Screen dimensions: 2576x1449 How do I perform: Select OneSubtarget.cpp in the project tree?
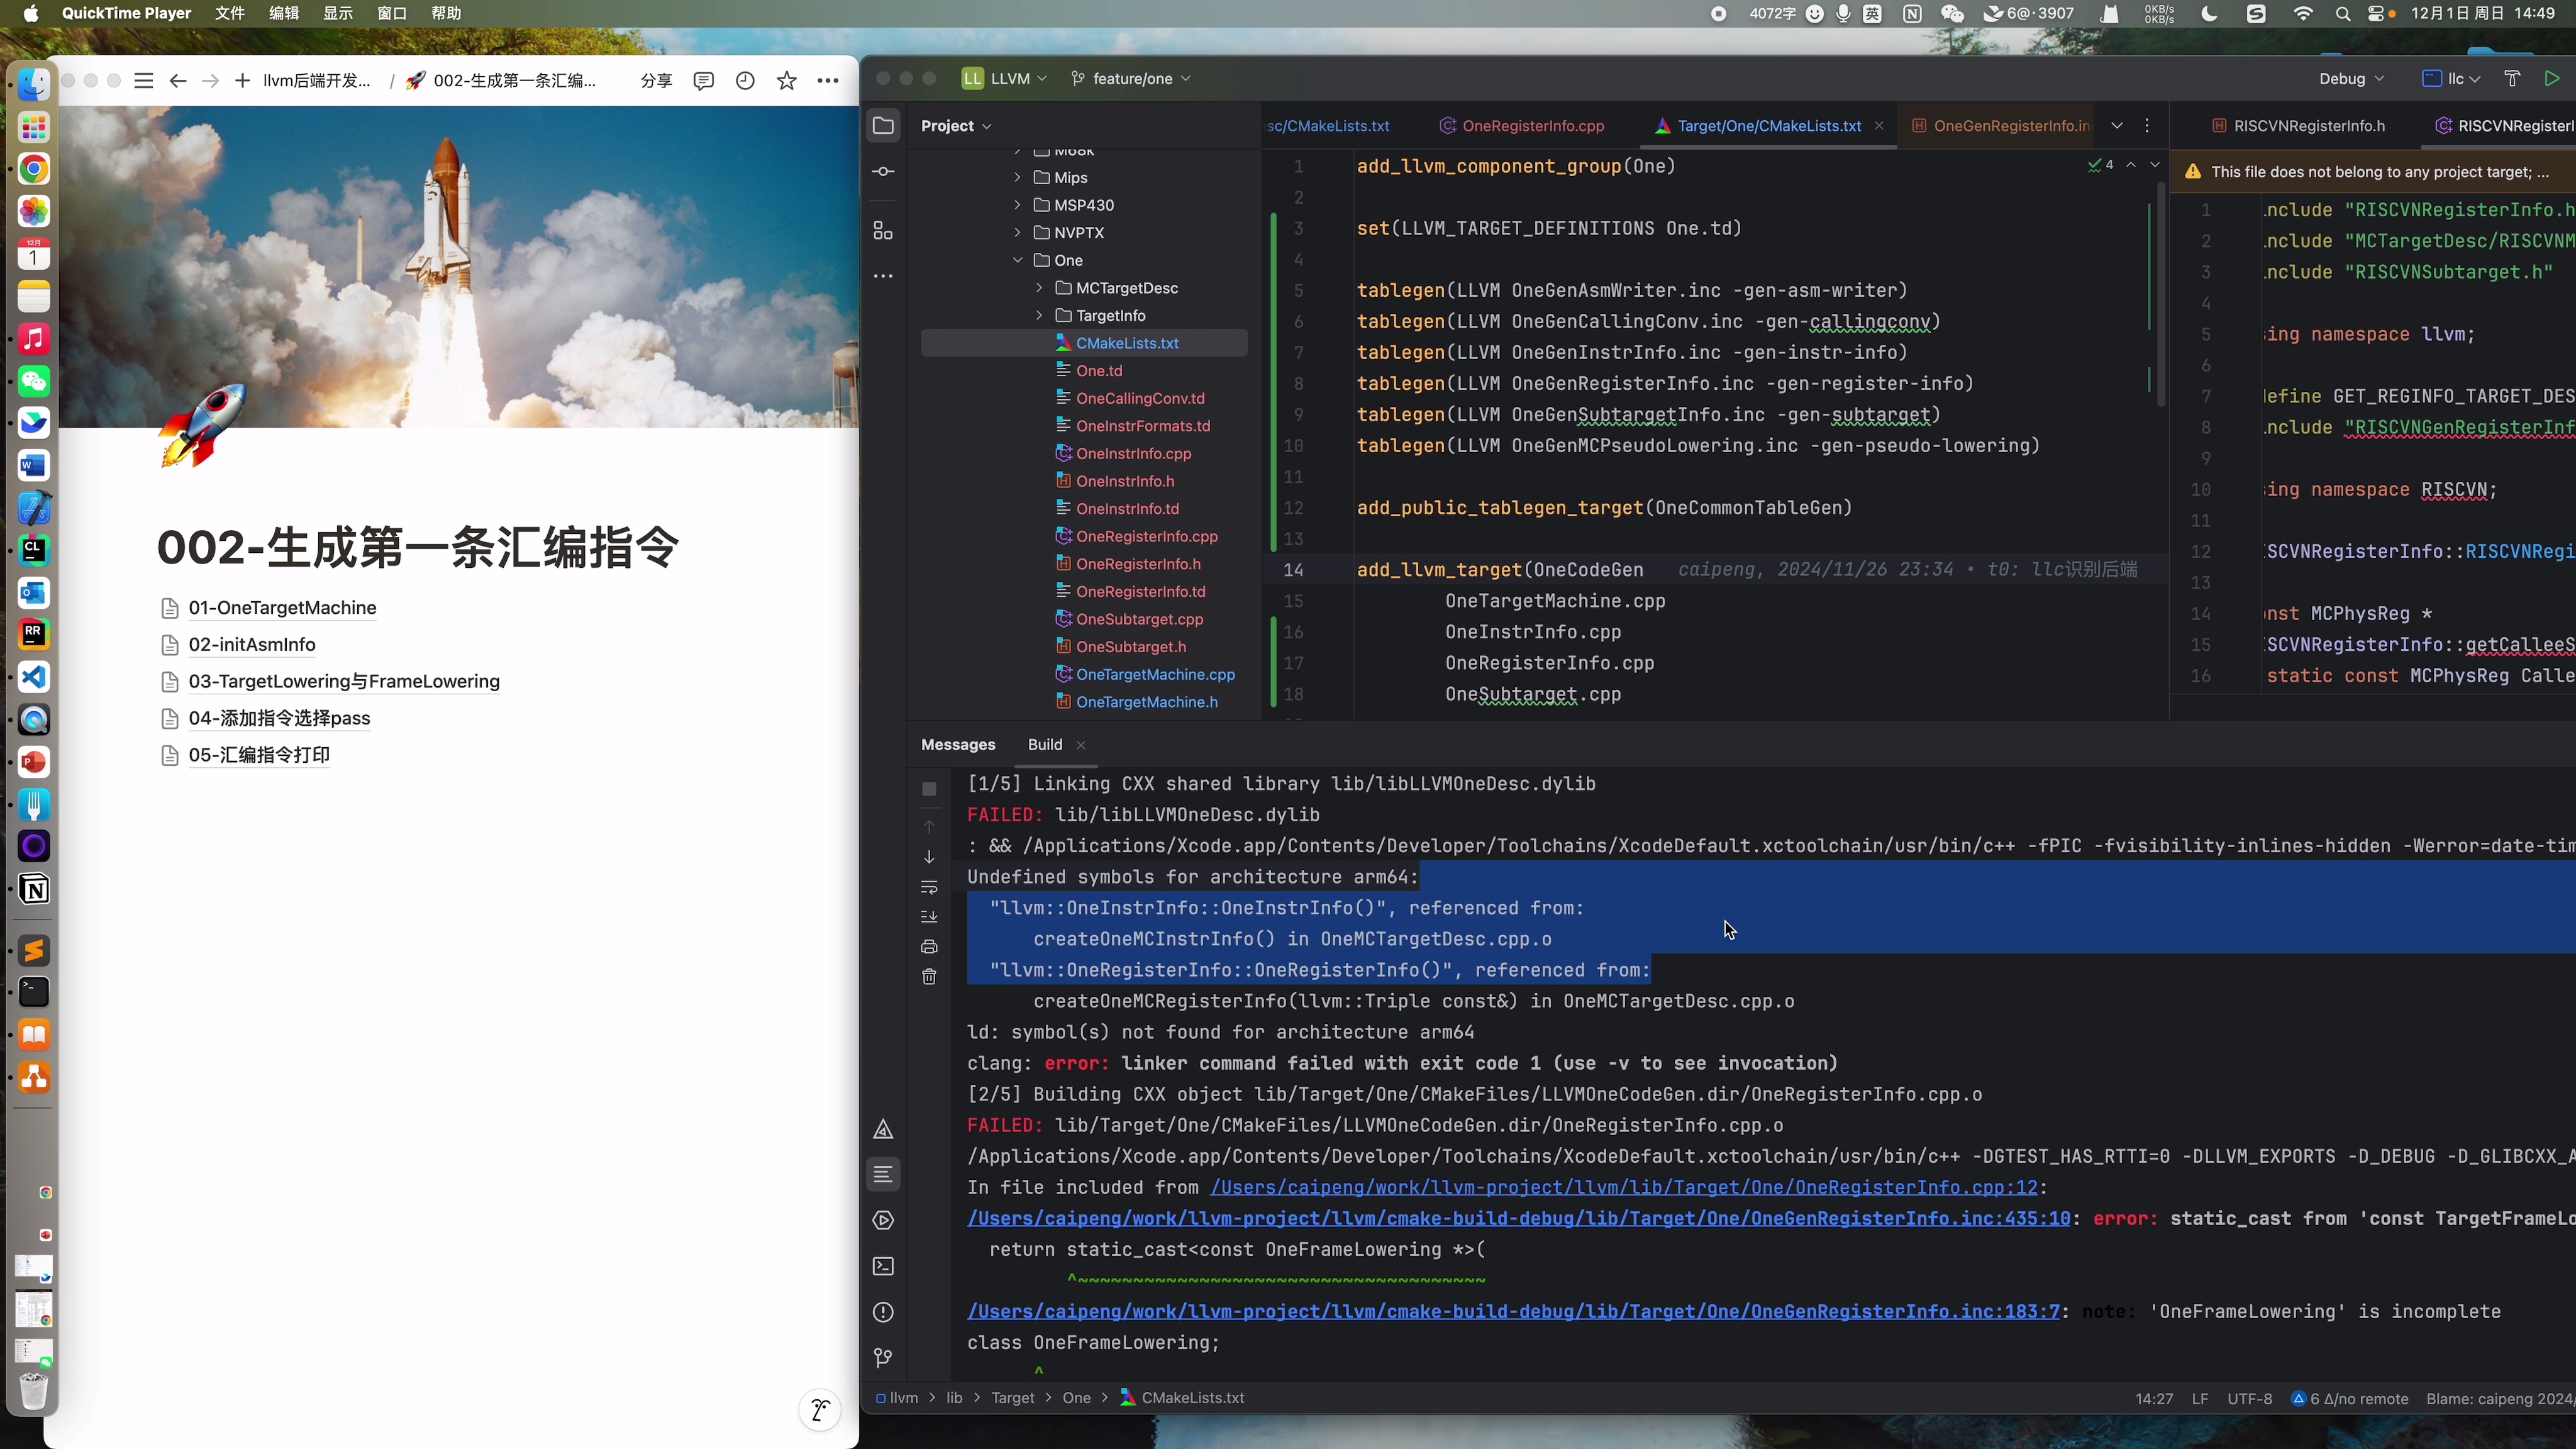[1139, 619]
